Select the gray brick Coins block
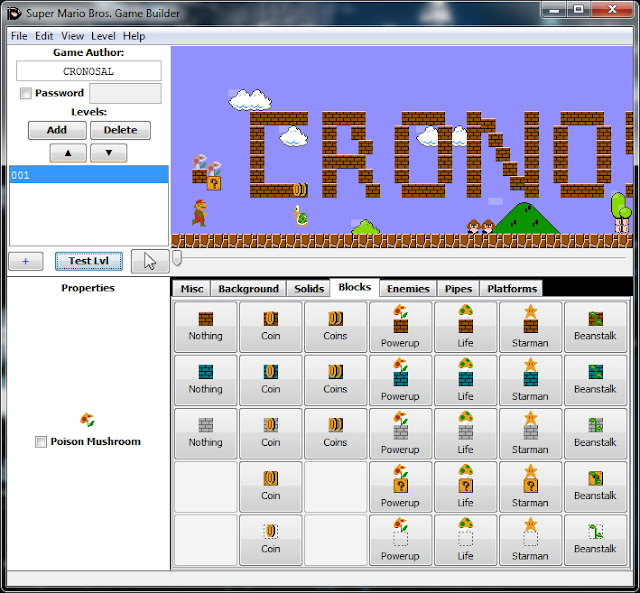 pyautogui.click(x=336, y=433)
